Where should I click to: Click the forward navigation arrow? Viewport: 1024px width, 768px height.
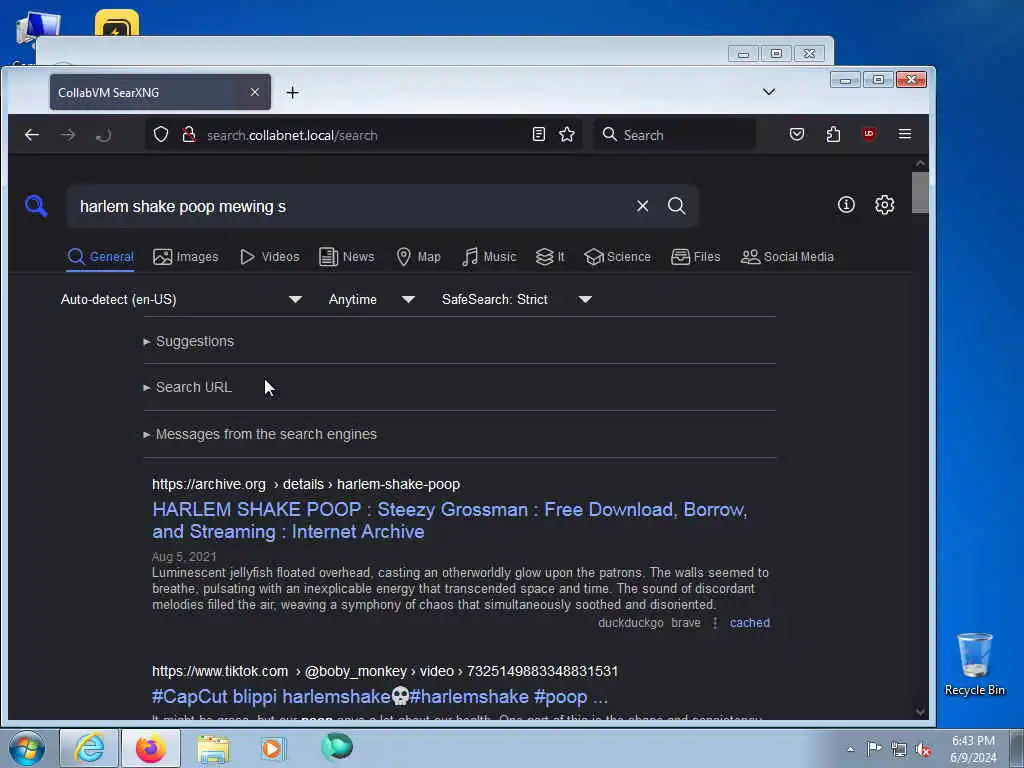pyautogui.click(x=68, y=135)
